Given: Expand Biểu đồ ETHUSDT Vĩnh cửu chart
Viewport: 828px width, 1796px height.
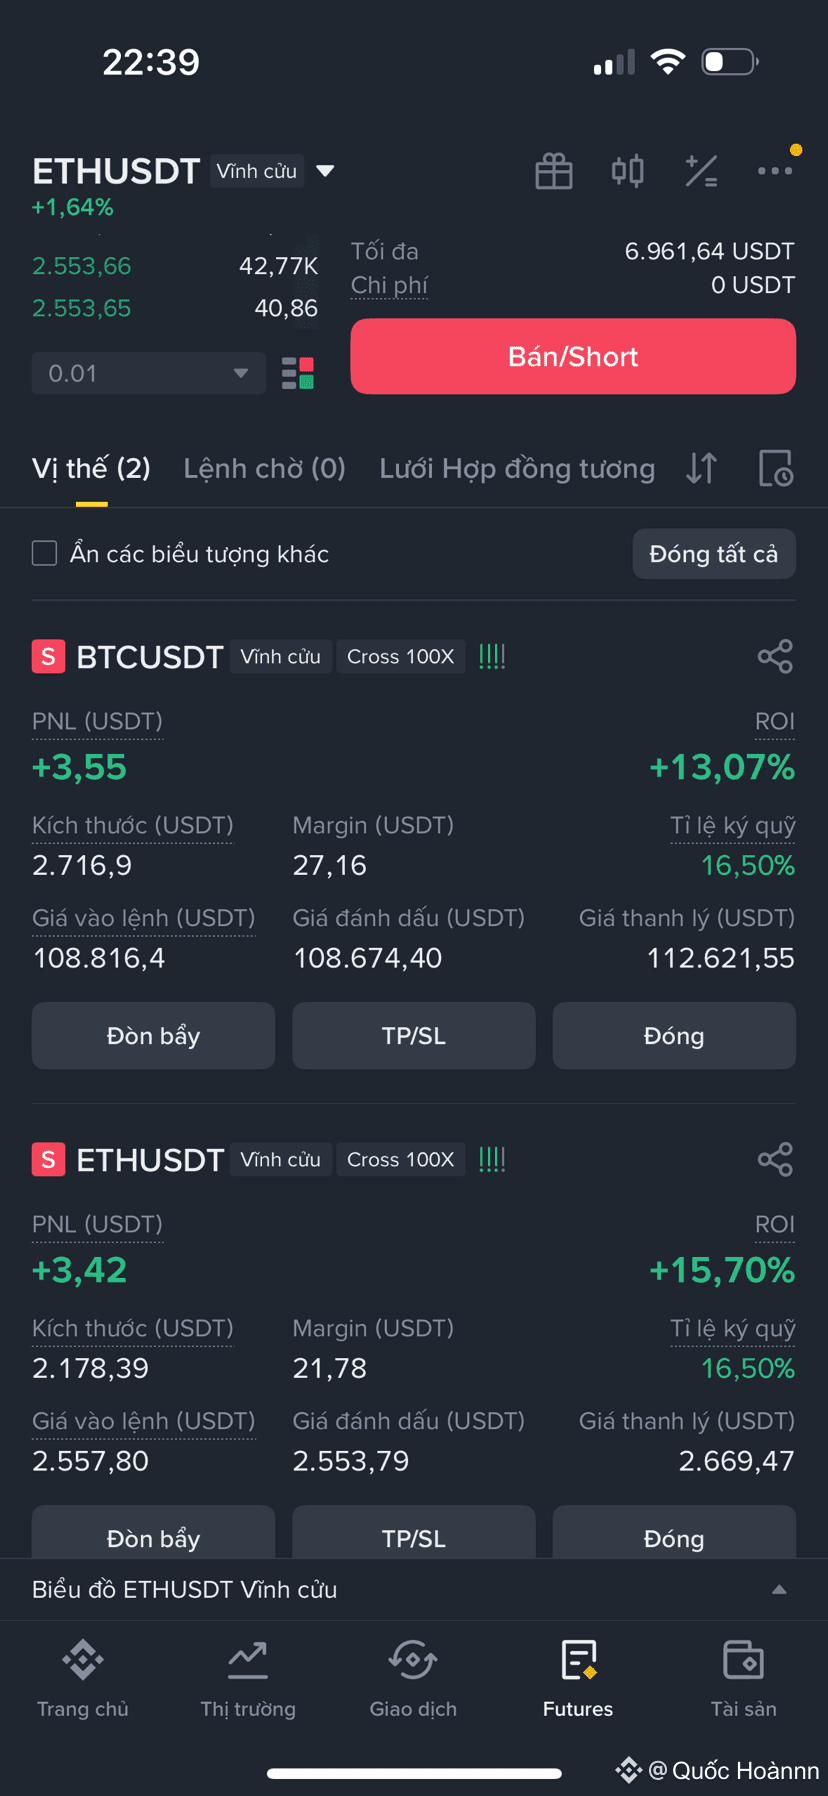Looking at the screenshot, I should pos(414,1589).
